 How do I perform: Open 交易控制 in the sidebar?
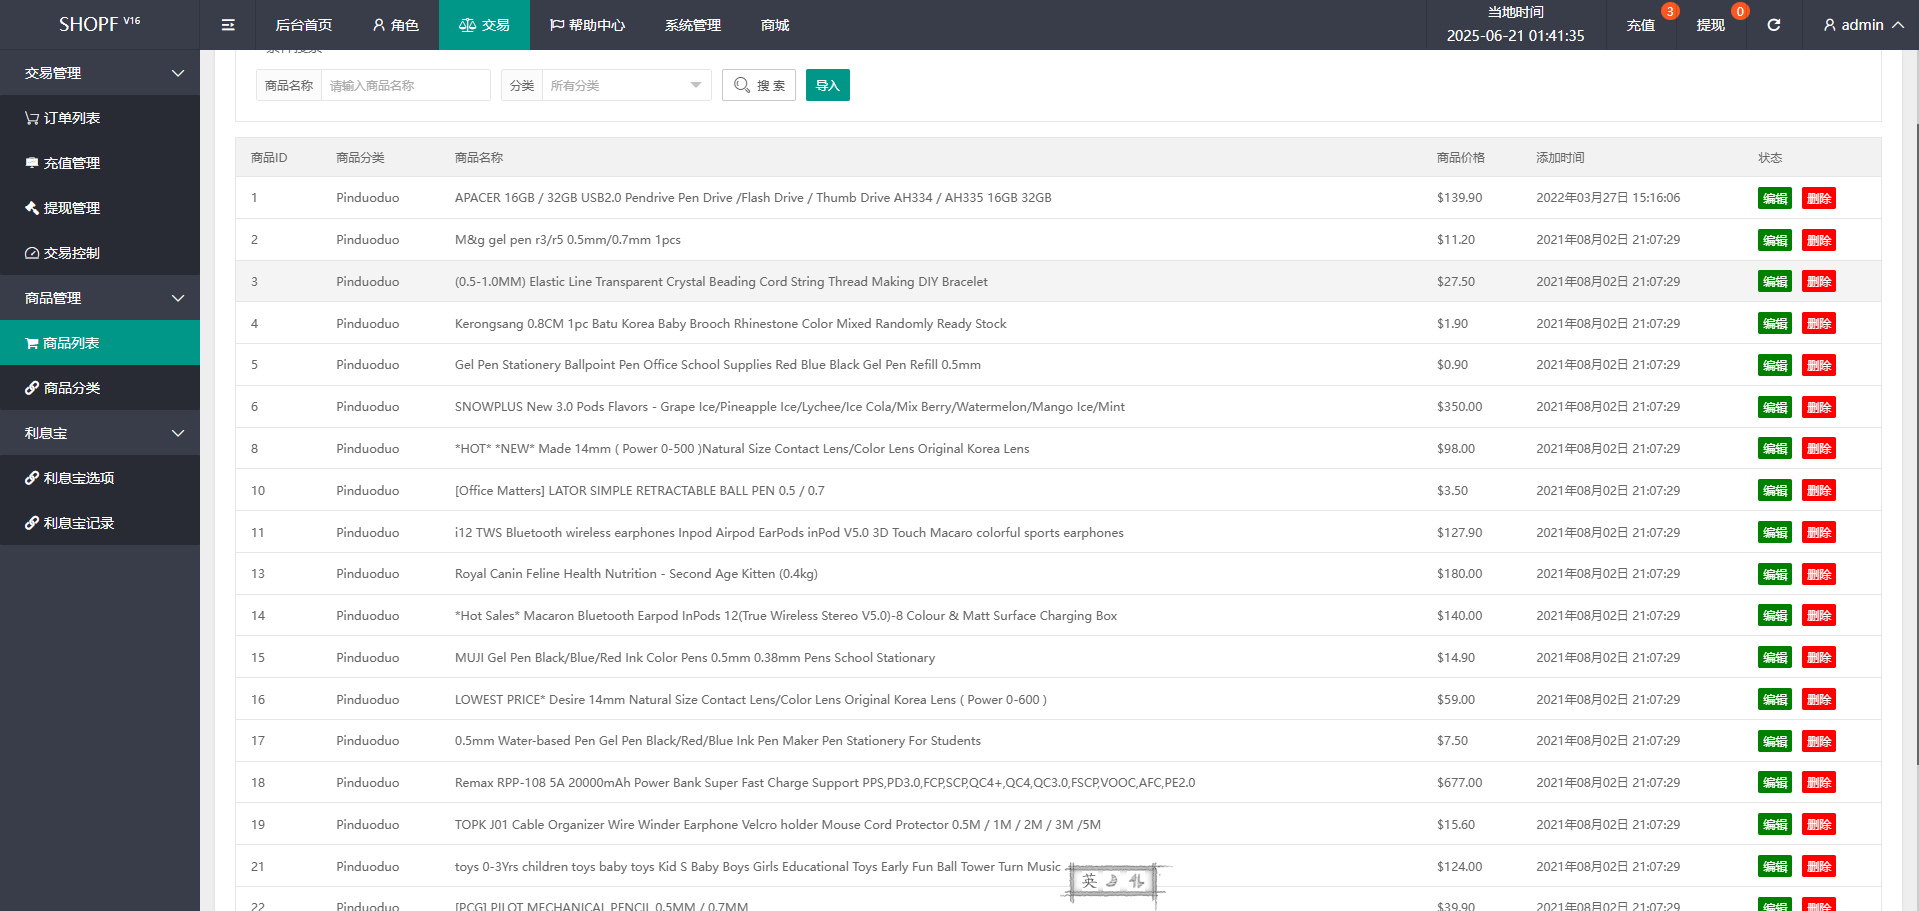pos(62,253)
